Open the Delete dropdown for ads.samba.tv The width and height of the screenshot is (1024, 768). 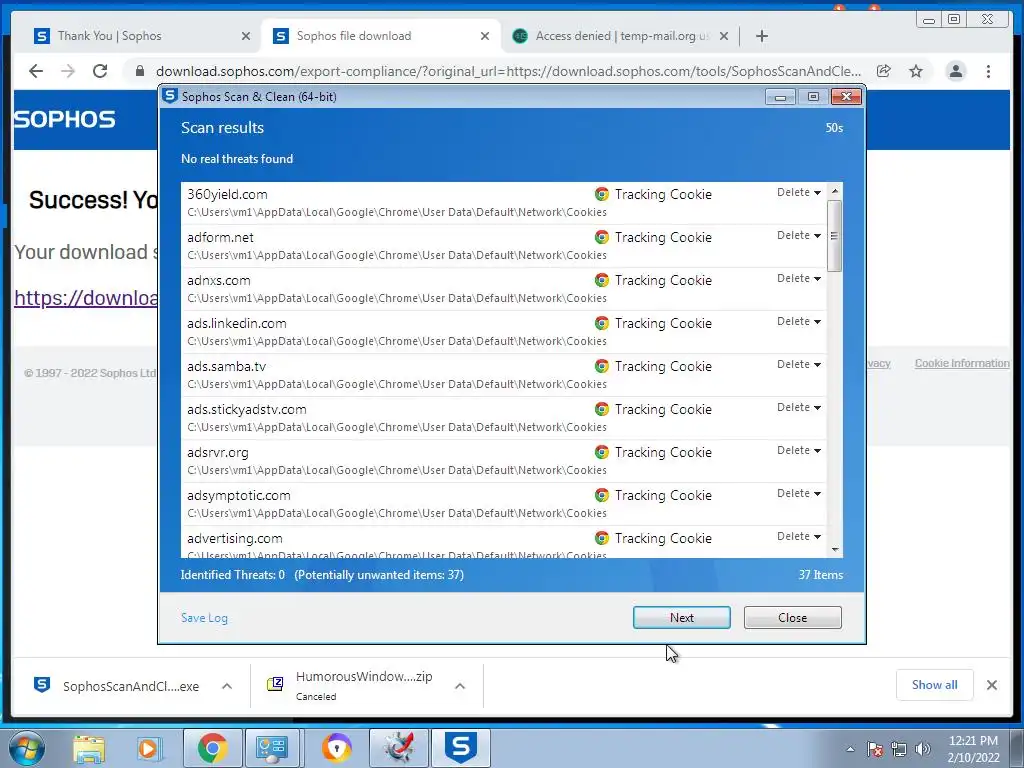[x=799, y=364]
